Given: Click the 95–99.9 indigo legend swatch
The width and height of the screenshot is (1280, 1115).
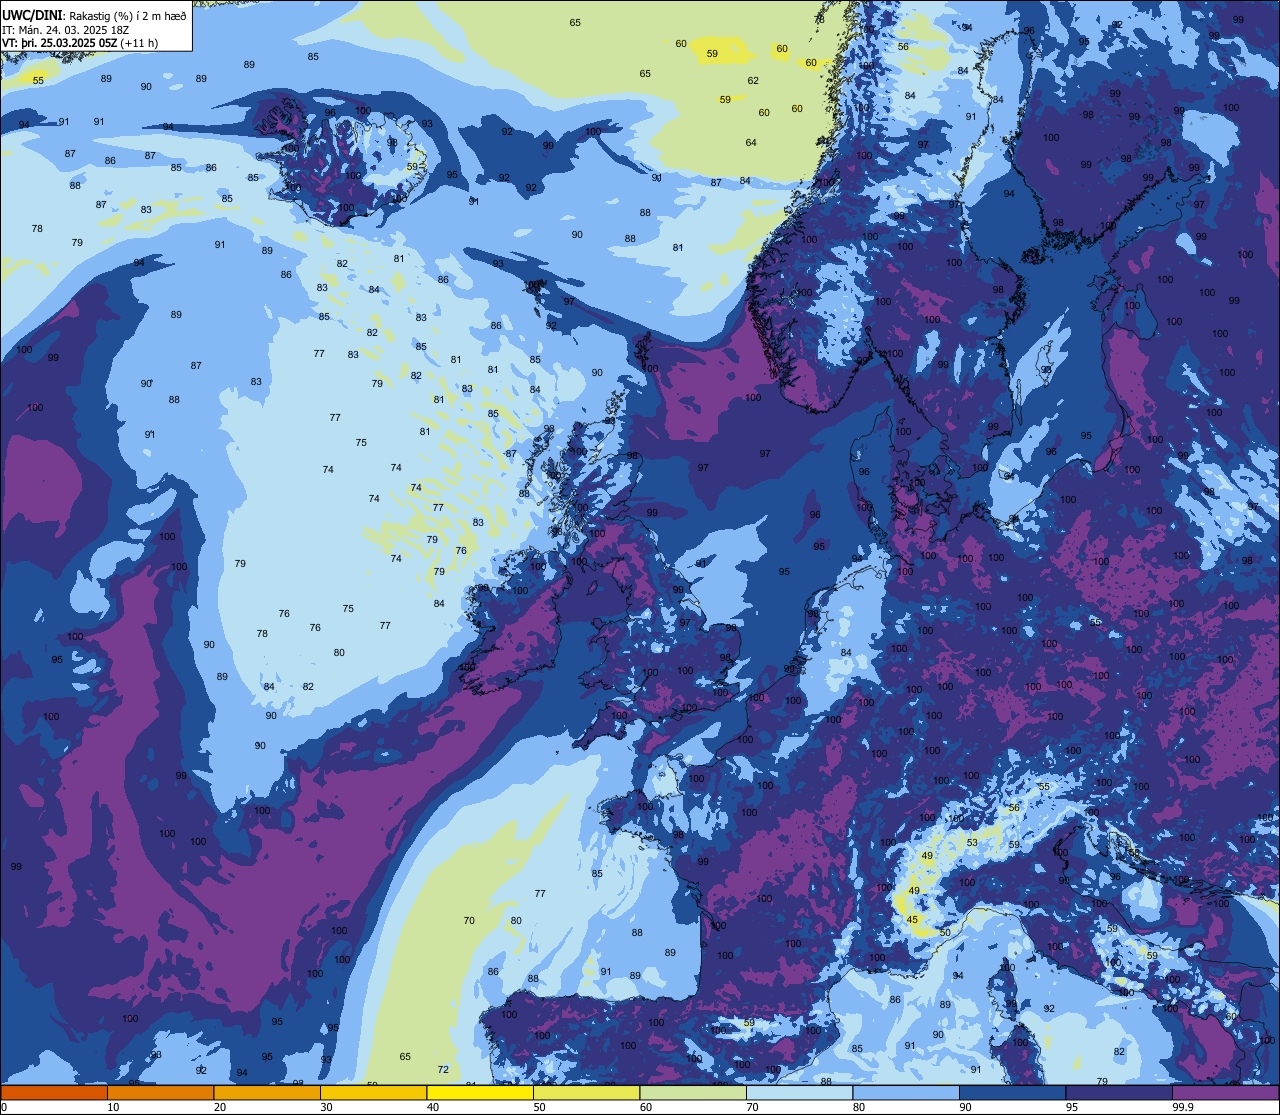Looking at the screenshot, I should tap(1119, 1092).
